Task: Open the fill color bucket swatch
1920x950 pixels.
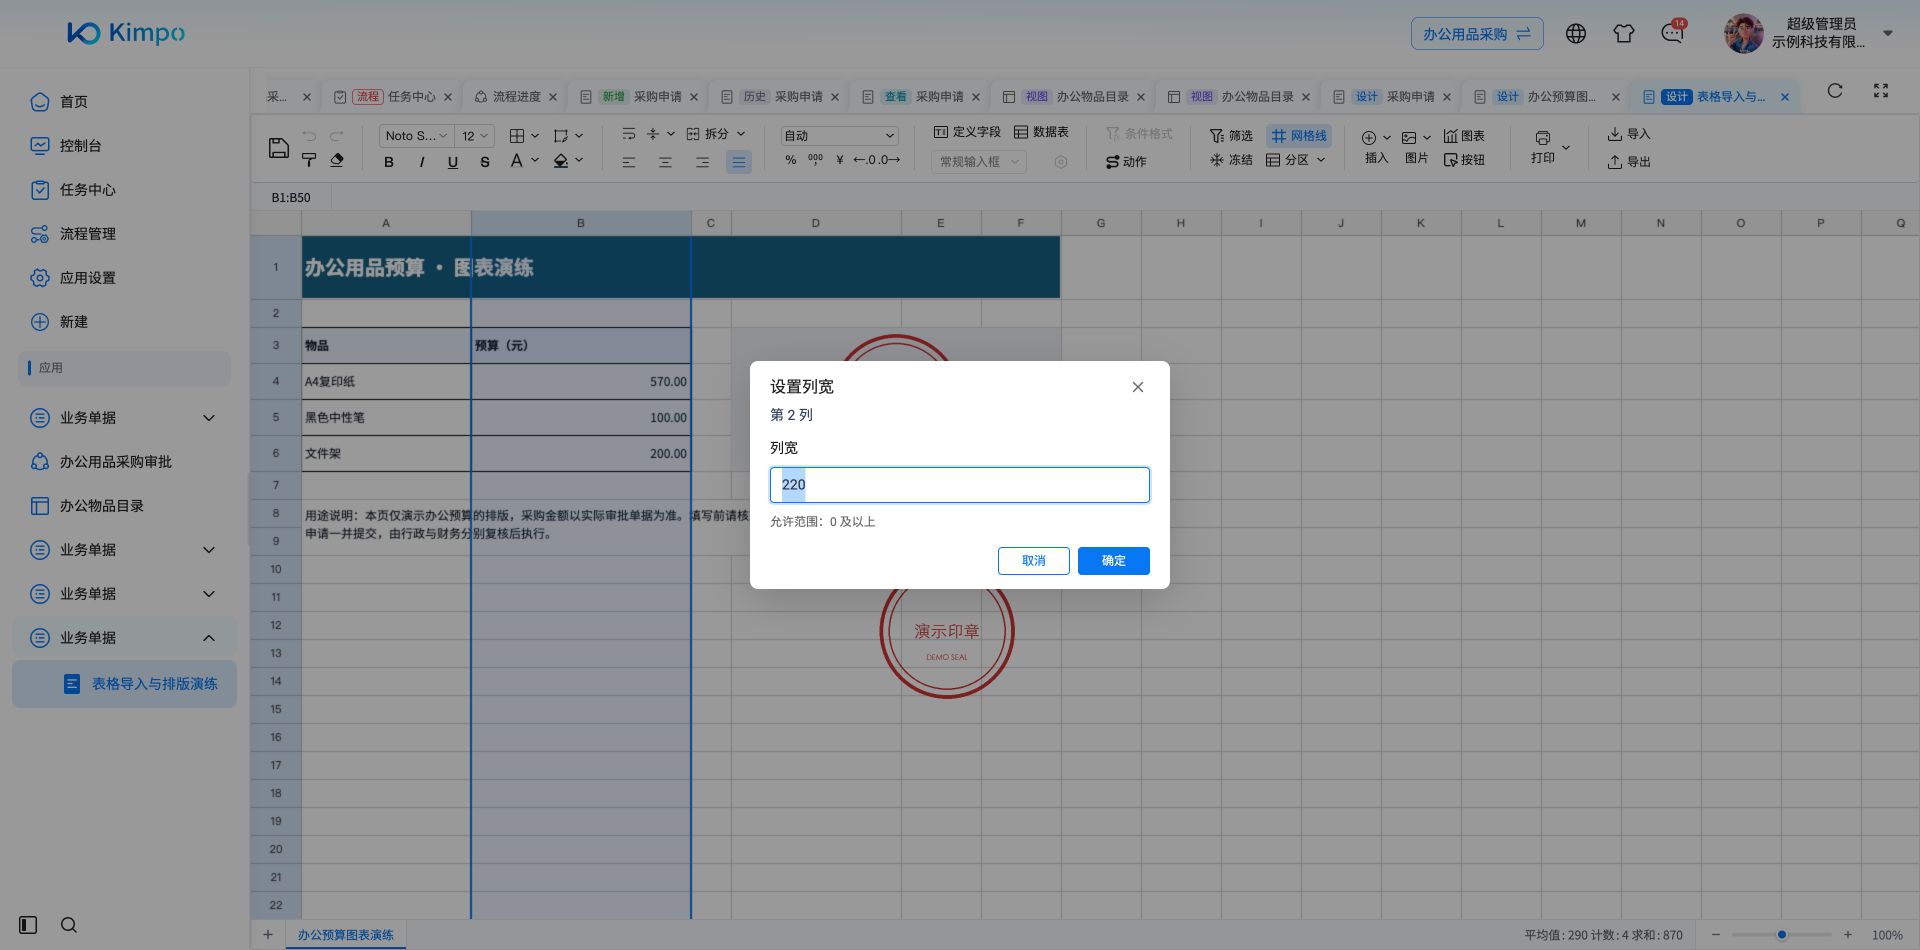Action: (x=561, y=161)
